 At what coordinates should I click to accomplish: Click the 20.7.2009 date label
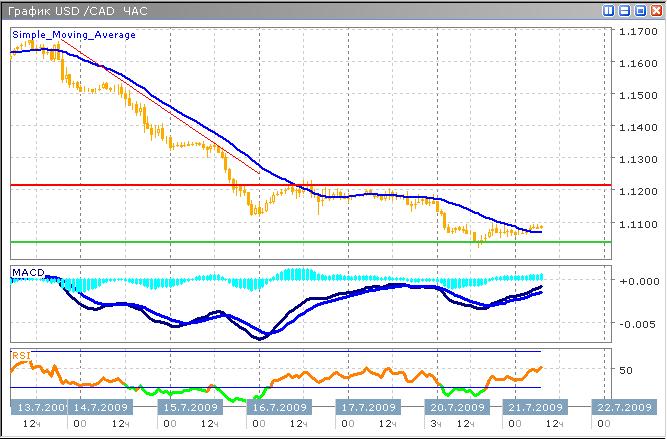(x=457, y=407)
